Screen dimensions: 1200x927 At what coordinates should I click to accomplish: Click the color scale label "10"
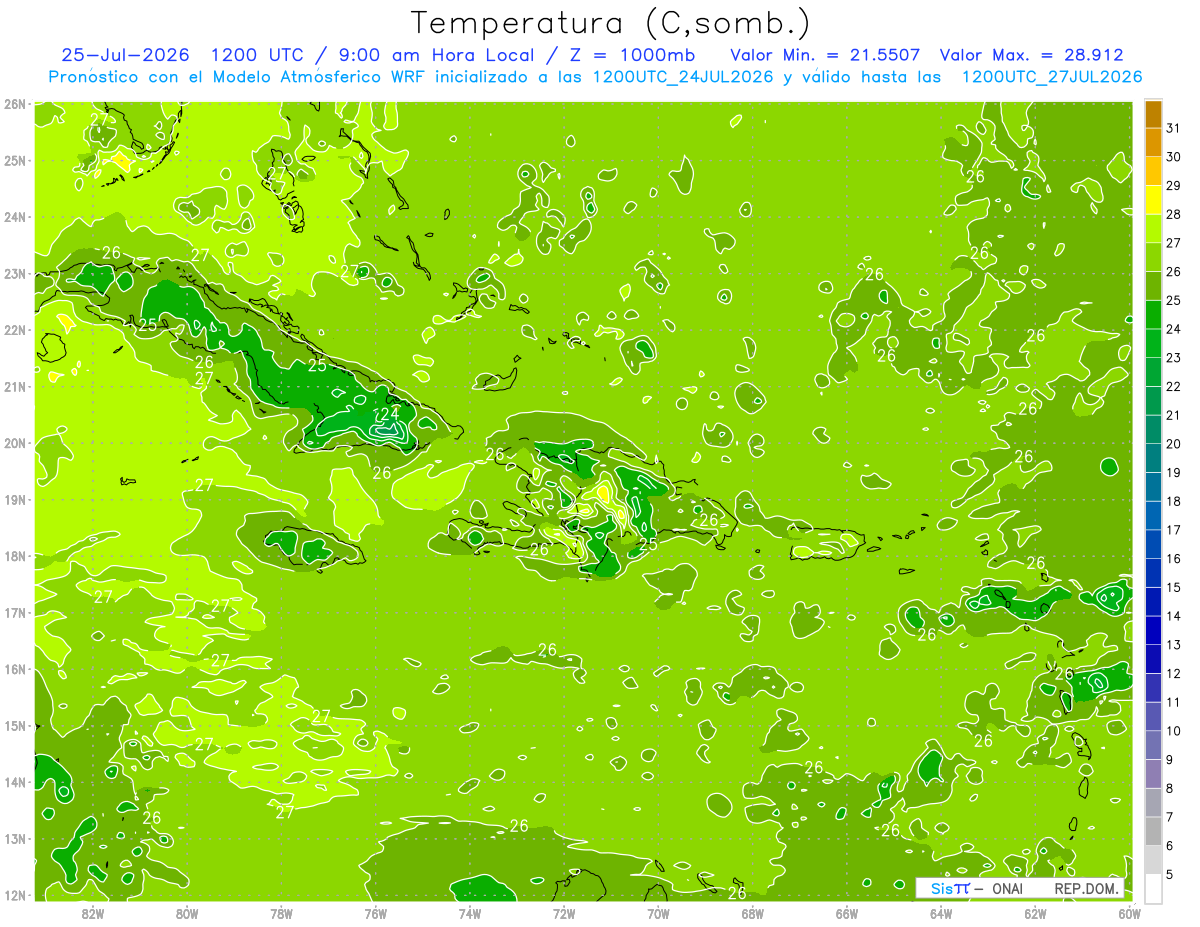point(1173,730)
